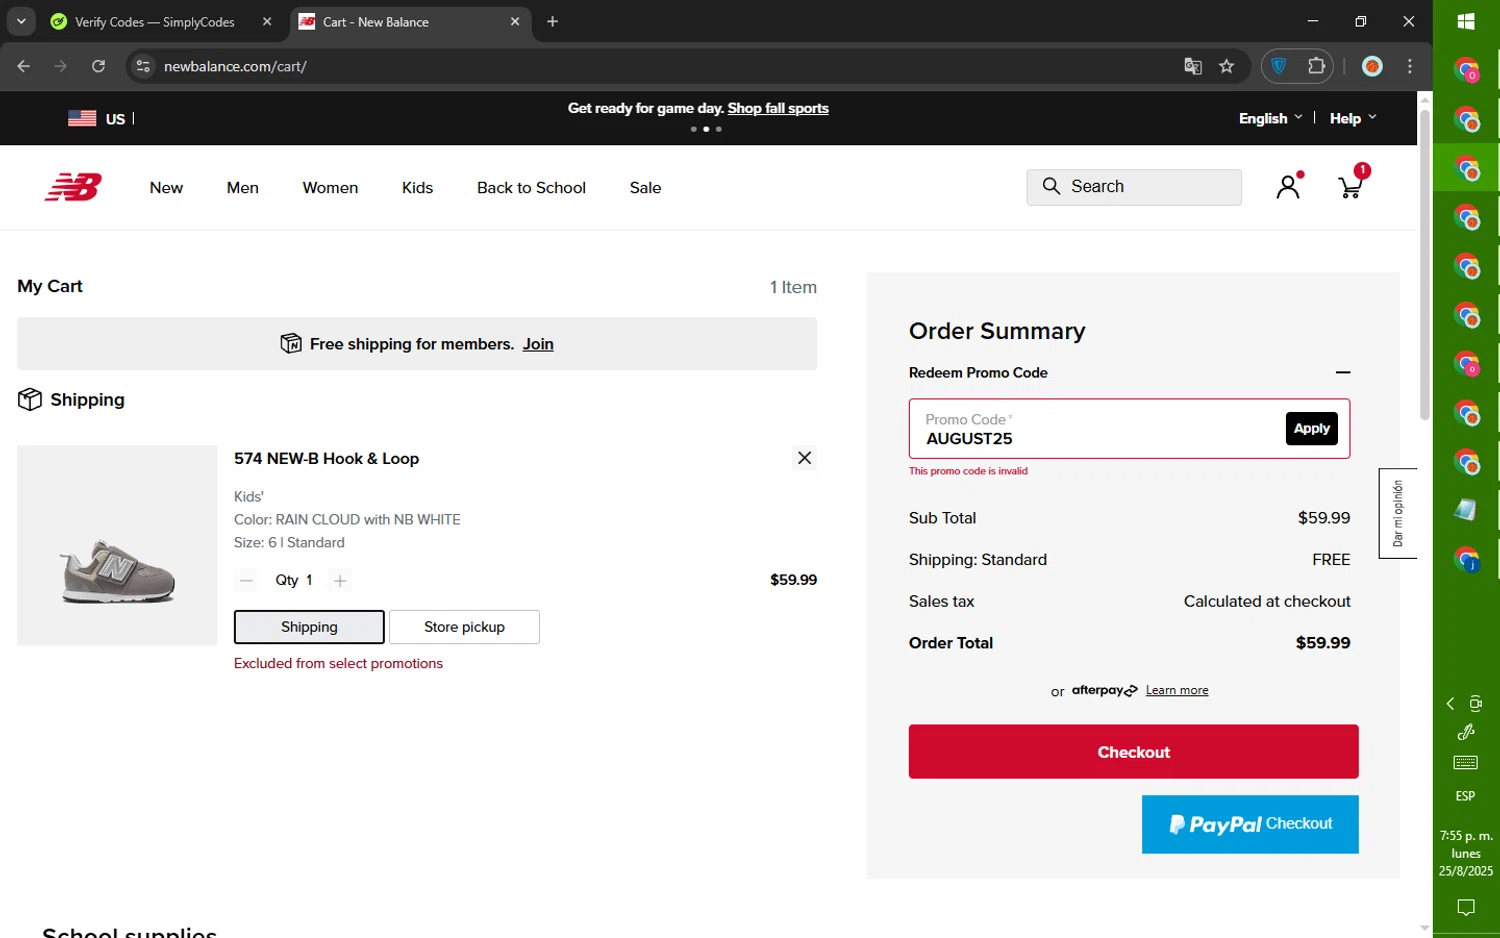Click the Afterpay Learn more link
Image resolution: width=1500 pixels, height=938 pixels.
point(1177,690)
